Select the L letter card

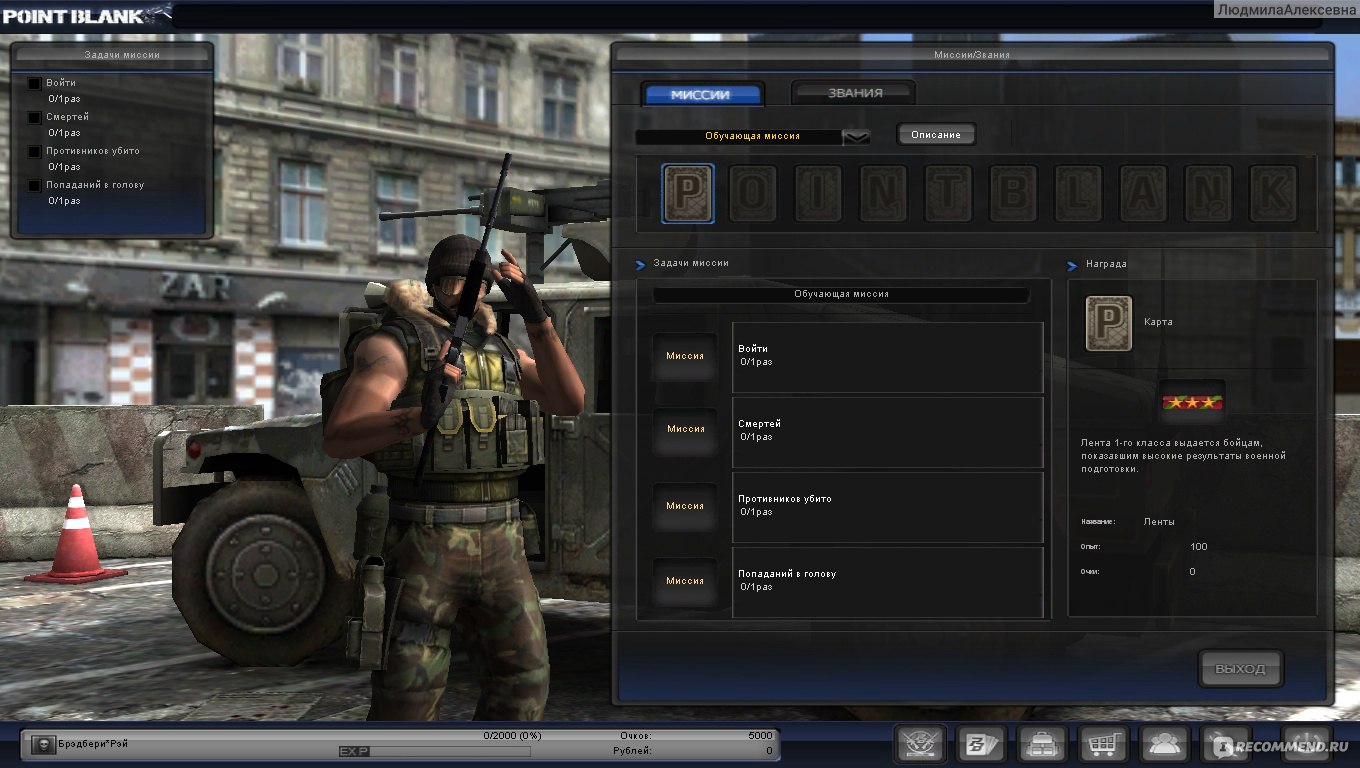(x=1078, y=193)
